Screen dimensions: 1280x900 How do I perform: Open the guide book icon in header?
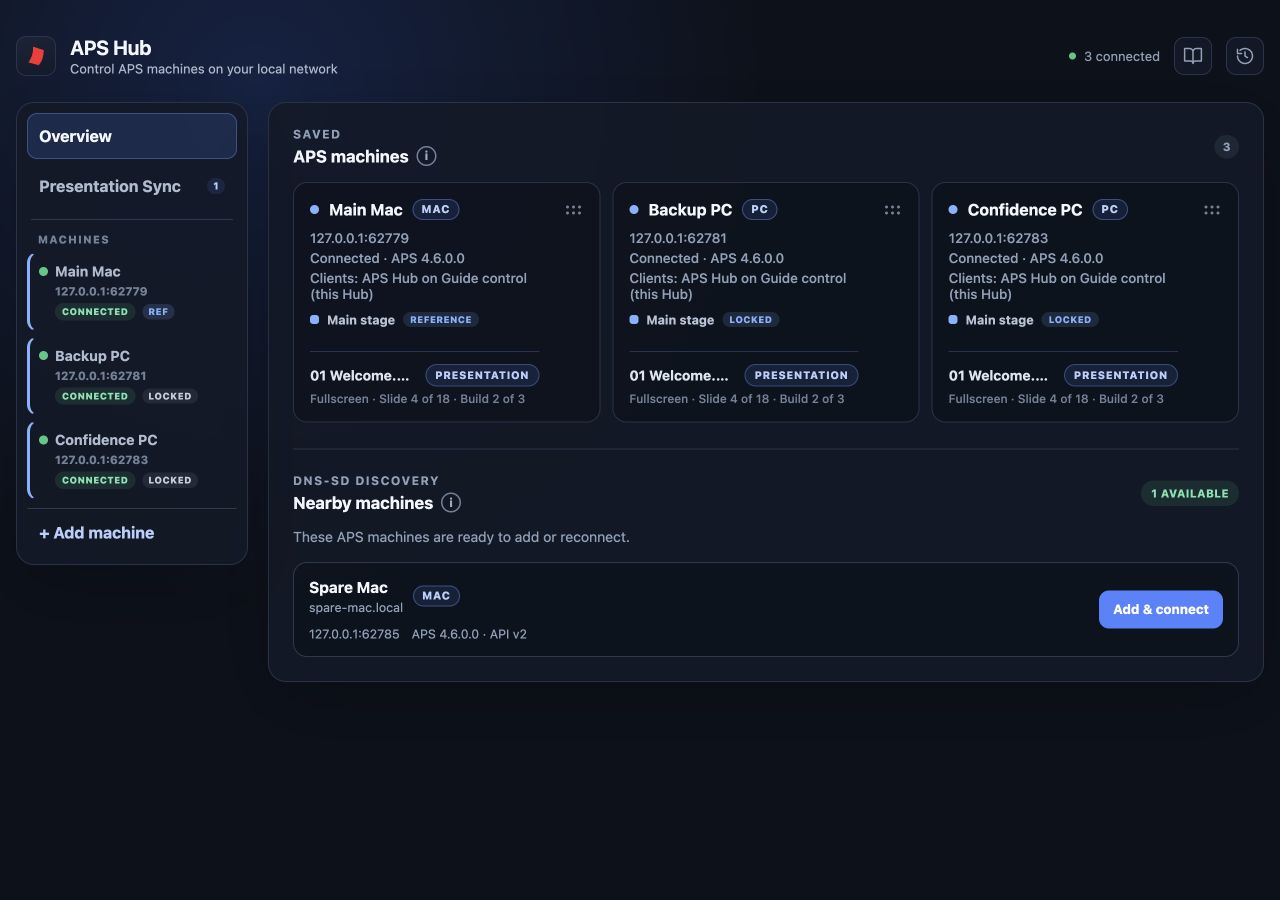click(1193, 56)
